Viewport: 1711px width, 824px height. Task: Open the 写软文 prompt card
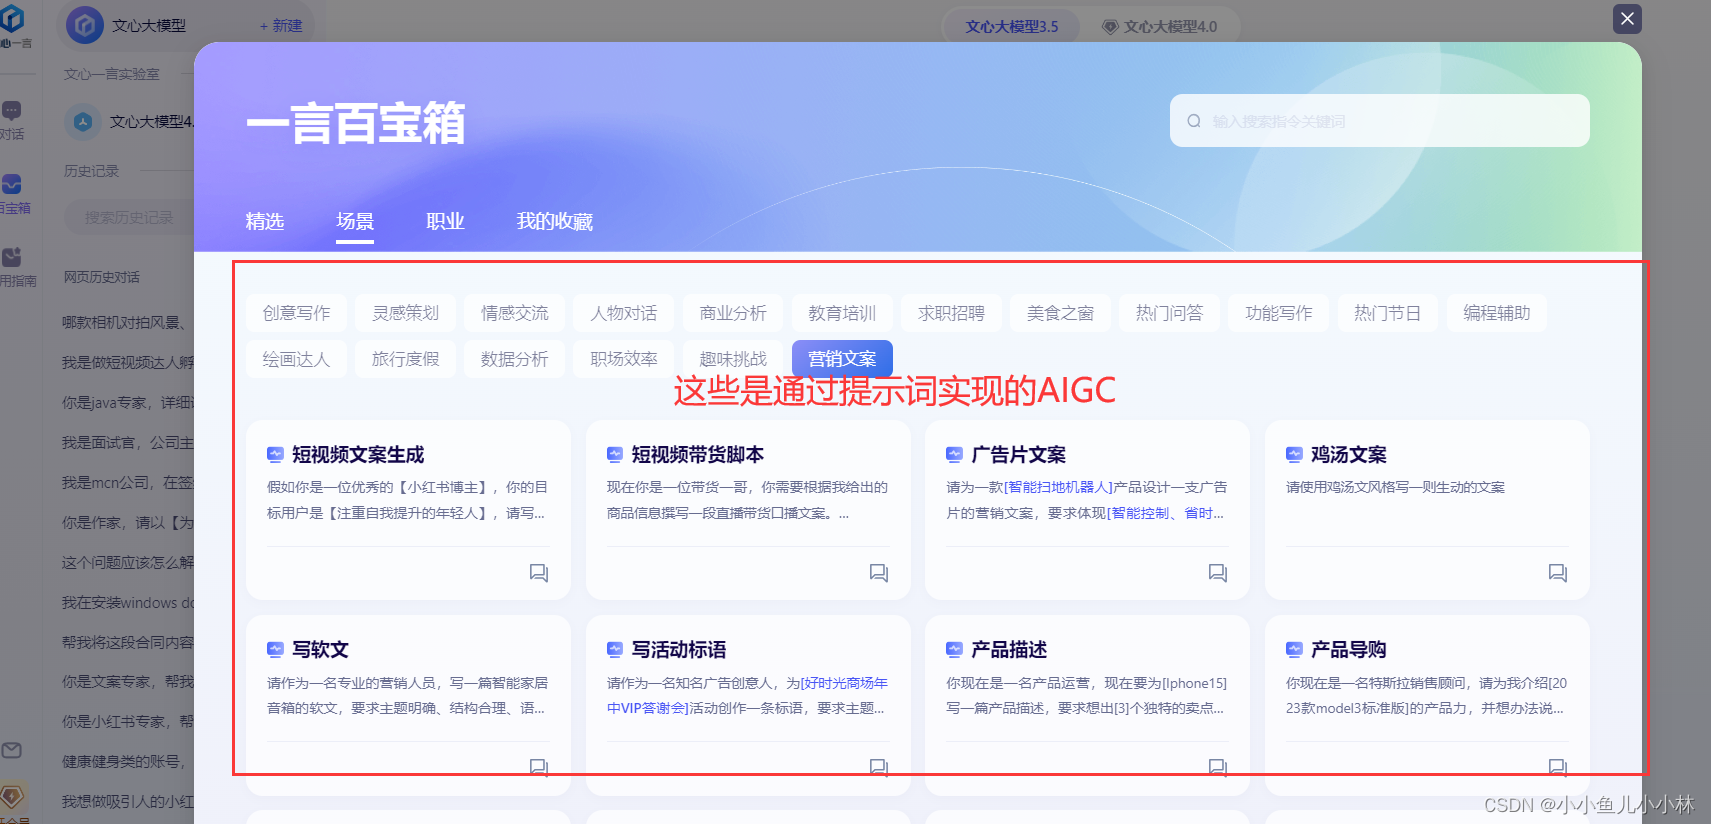[408, 705]
